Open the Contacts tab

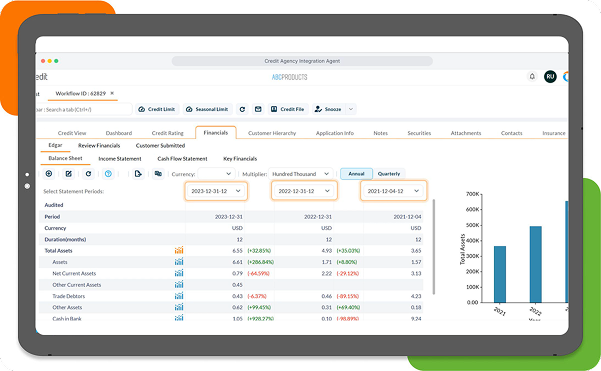511,133
